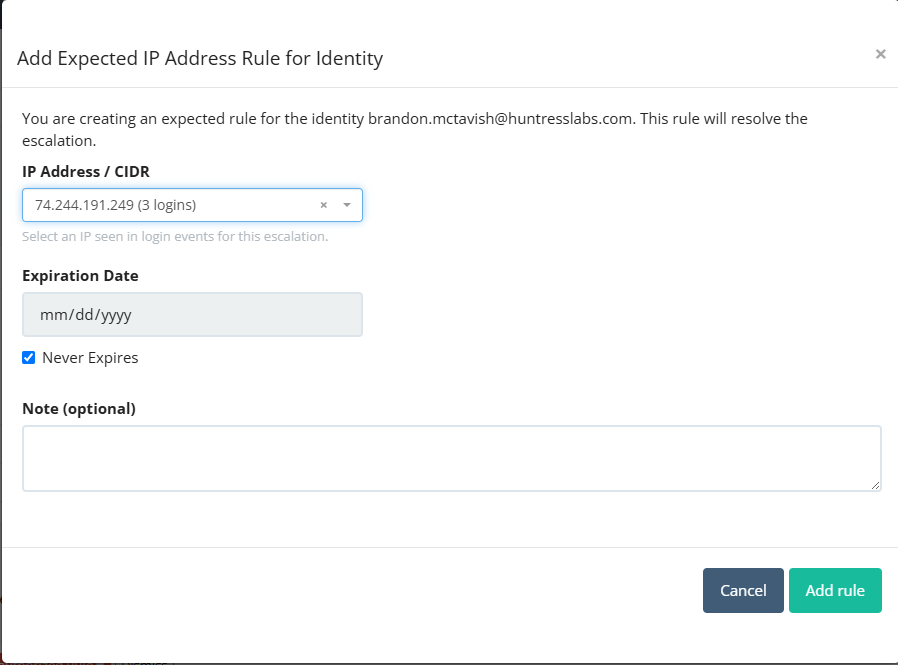Click the Note (optional) label
This screenshot has width=898, height=665.
(79, 408)
